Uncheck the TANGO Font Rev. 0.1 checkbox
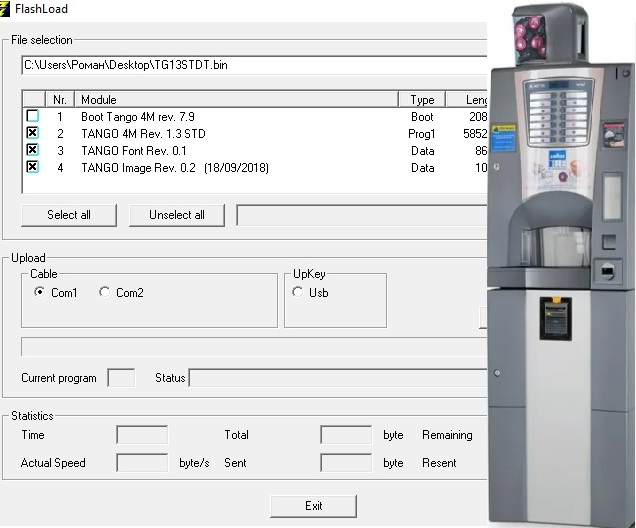The width and height of the screenshot is (636, 528). pyautogui.click(x=32, y=150)
